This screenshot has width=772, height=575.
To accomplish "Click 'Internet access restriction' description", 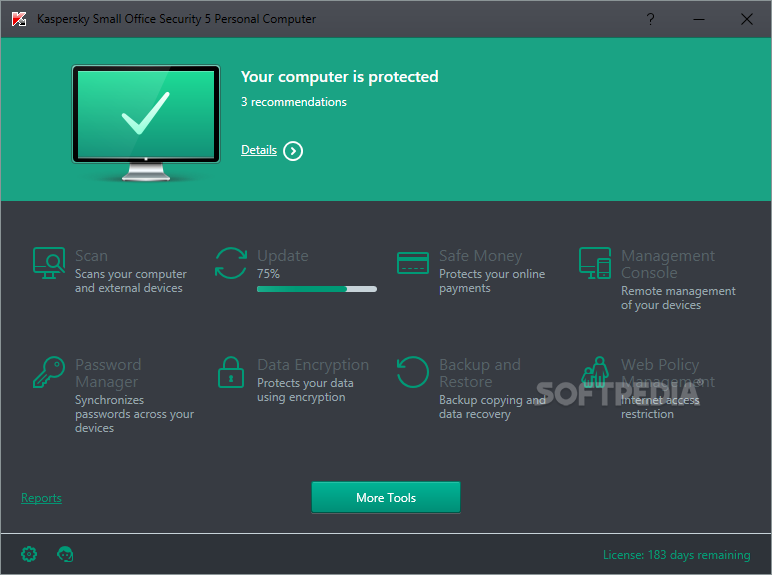I will click(x=660, y=407).
